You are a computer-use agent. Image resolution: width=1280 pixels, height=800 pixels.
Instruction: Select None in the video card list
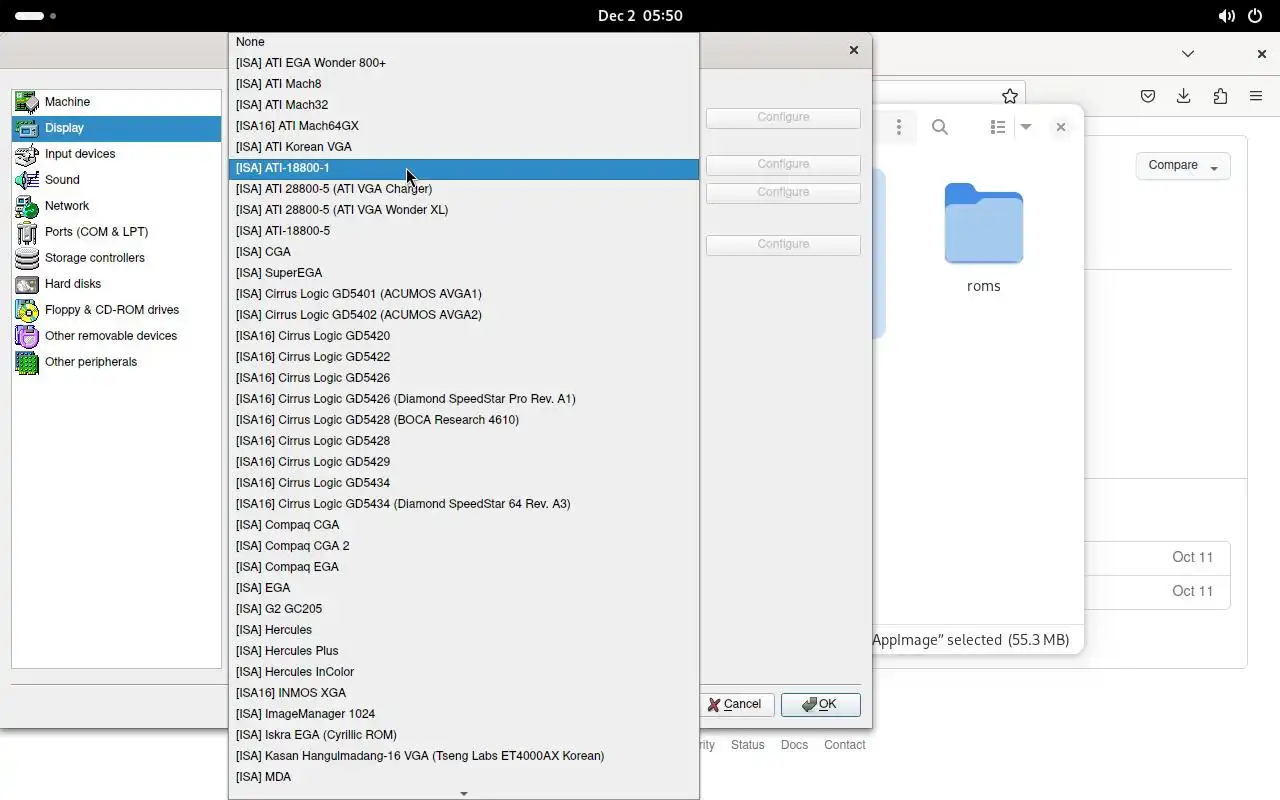(464, 42)
